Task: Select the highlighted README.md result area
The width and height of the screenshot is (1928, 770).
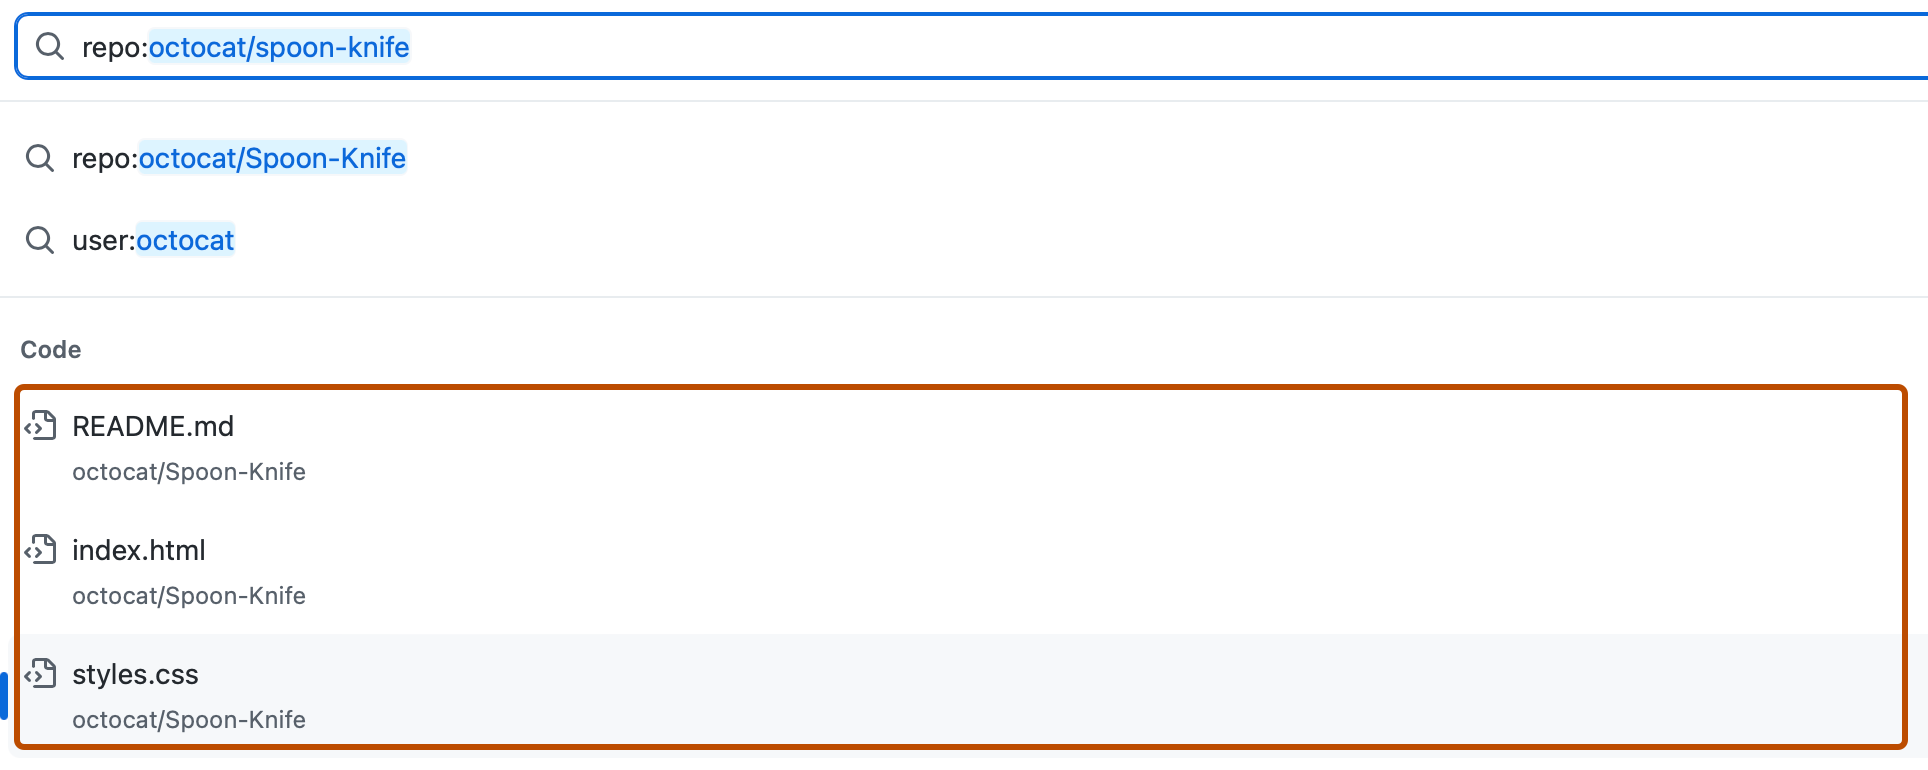Action: pos(153,426)
